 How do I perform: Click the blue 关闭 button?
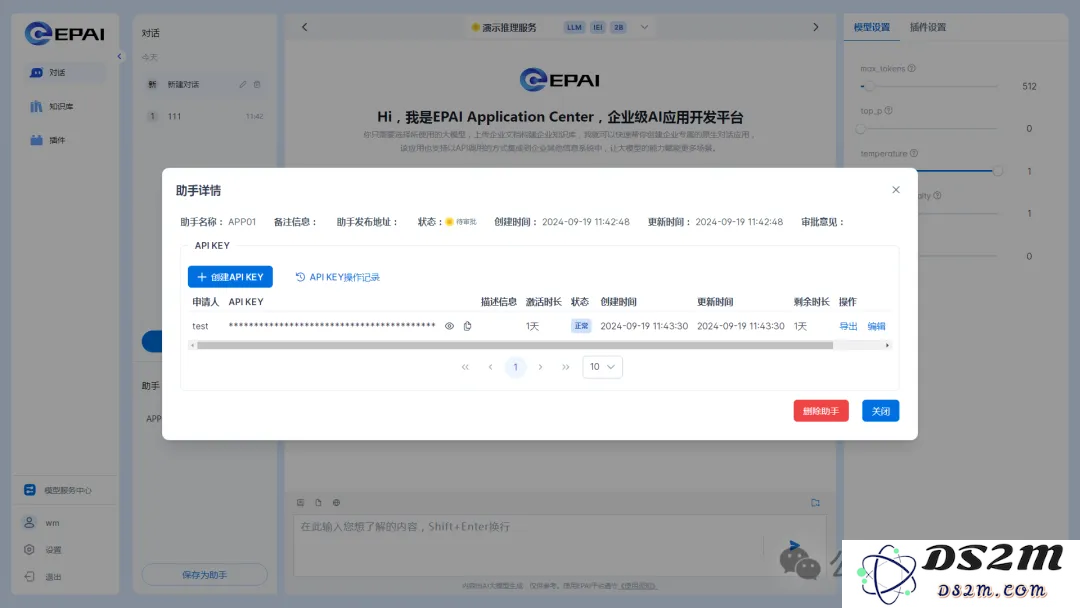[880, 411]
